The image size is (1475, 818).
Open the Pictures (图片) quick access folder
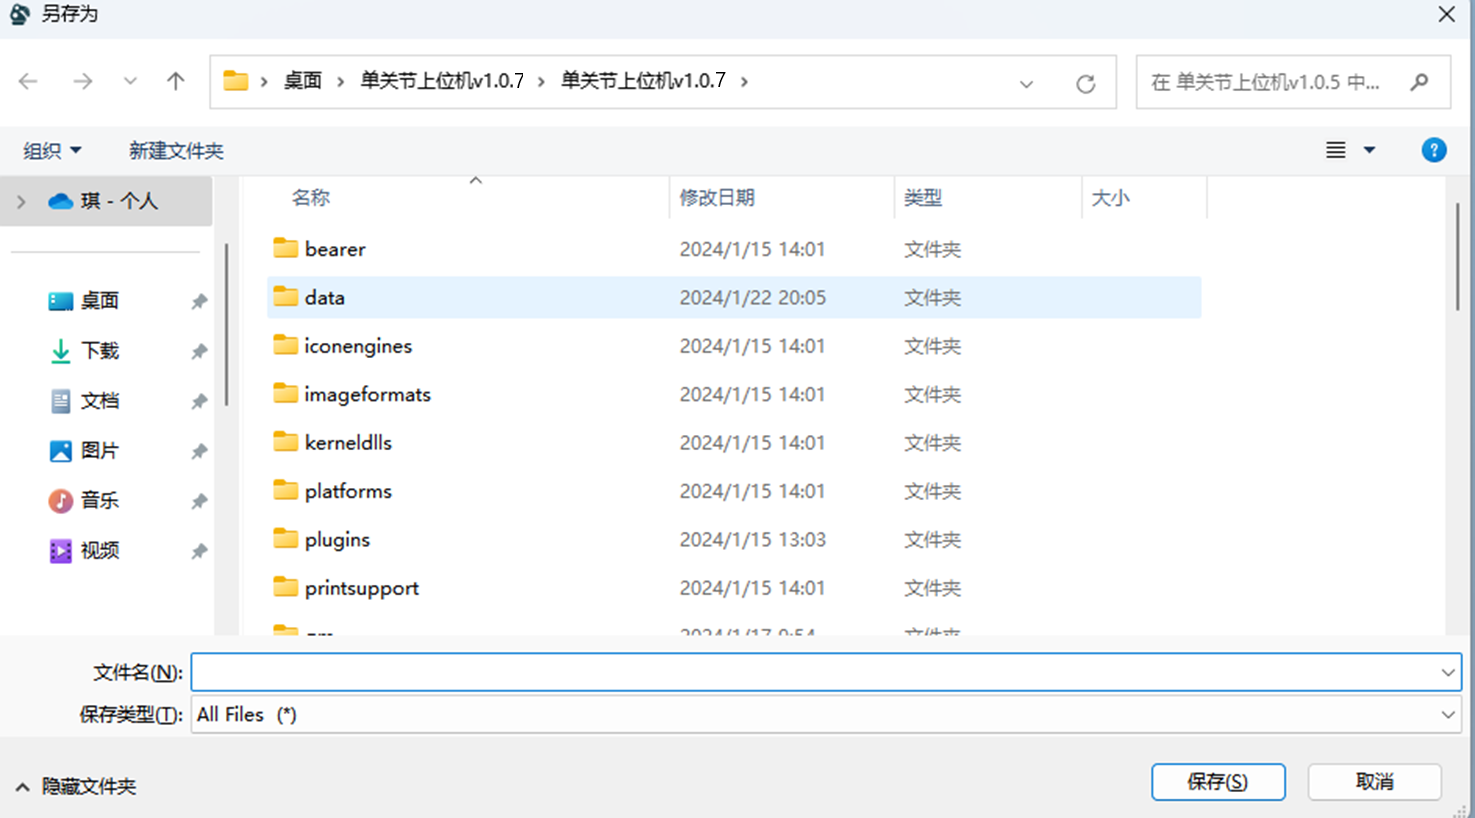pyautogui.click(x=99, y=451)
